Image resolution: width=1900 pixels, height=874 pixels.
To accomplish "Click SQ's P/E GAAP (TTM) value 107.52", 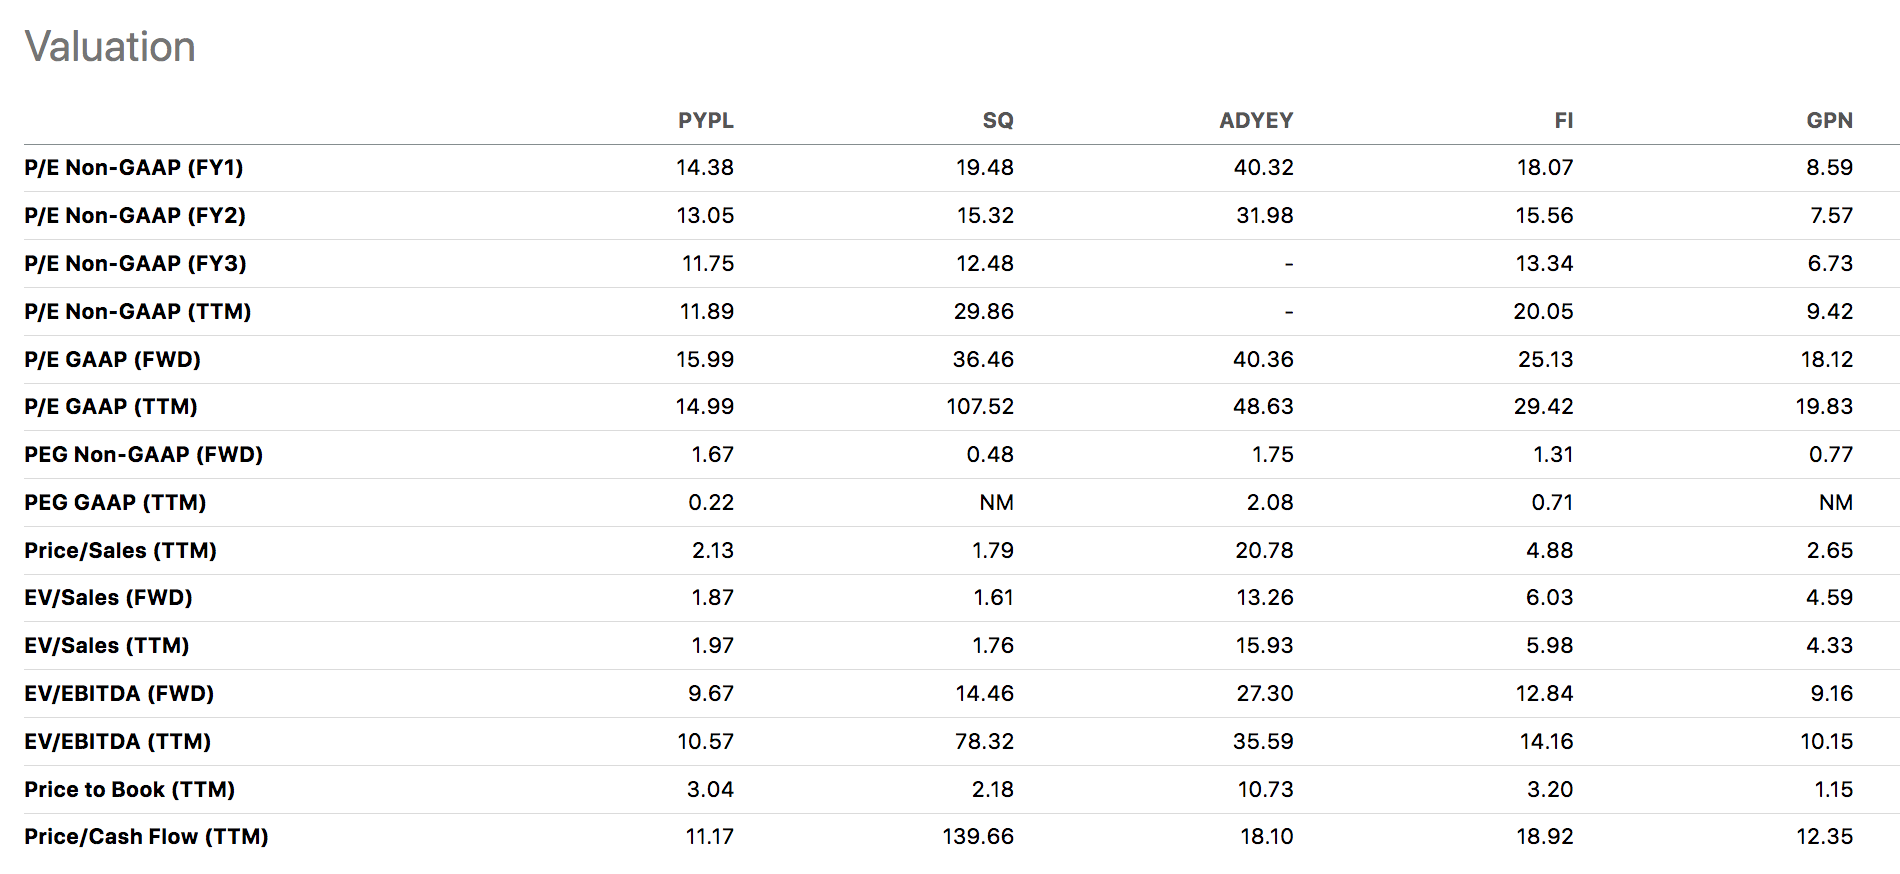I will pyautogui.click(x=979, y=407).
